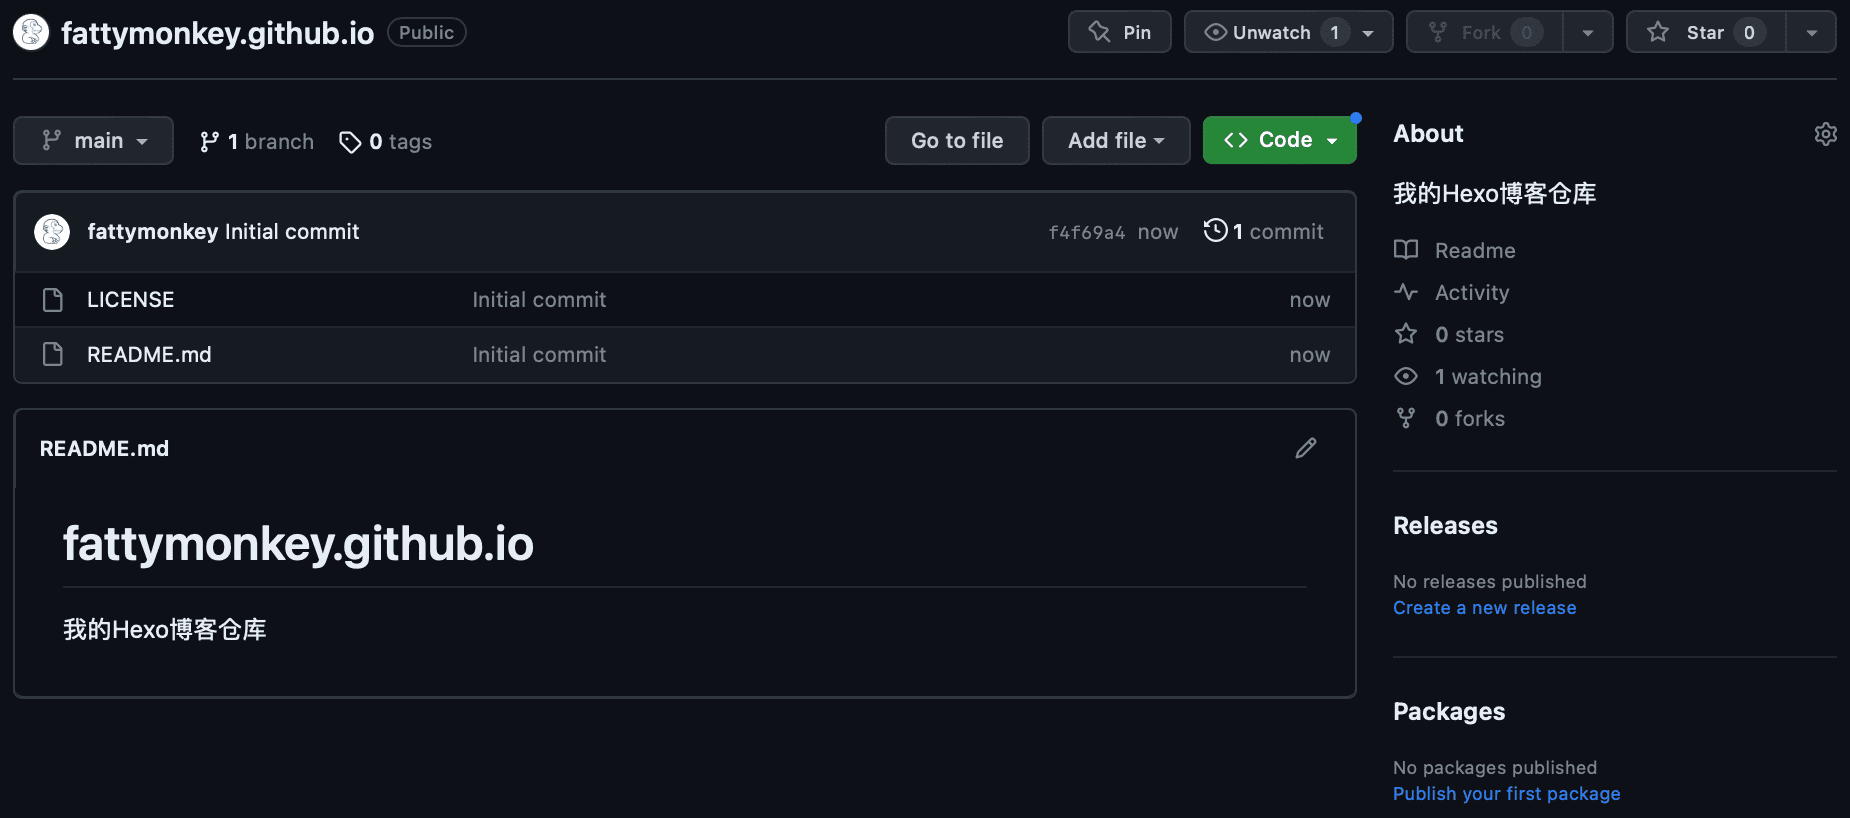This screenshot has height=818, width=1850.
Task: Edit README.md with the pencil icon
Action: coord(1306,448)
